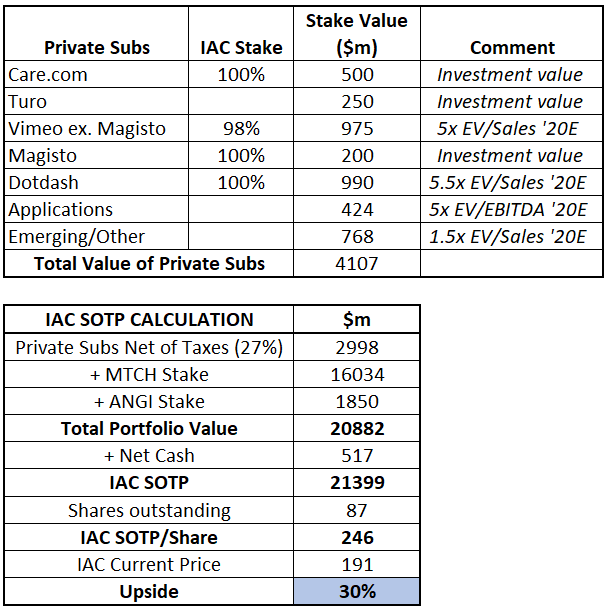Click the Private Subs column header
Screen dimensions: 608x608
coord(97,47)
